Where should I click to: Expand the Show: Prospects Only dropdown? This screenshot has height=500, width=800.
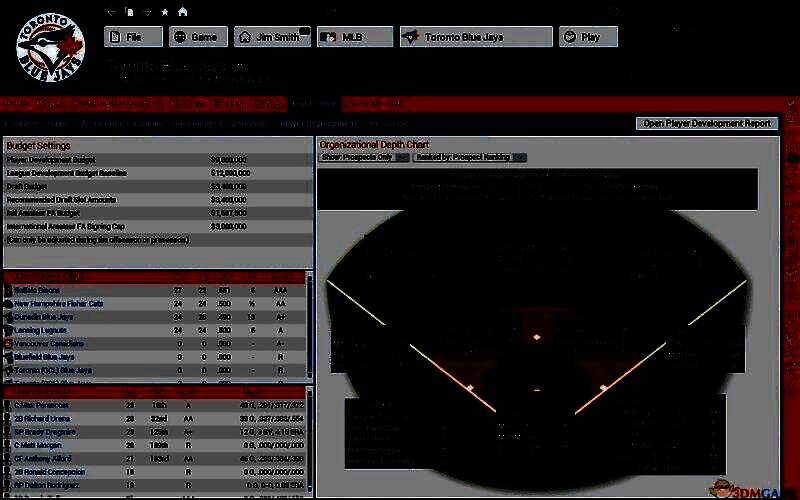364,157
